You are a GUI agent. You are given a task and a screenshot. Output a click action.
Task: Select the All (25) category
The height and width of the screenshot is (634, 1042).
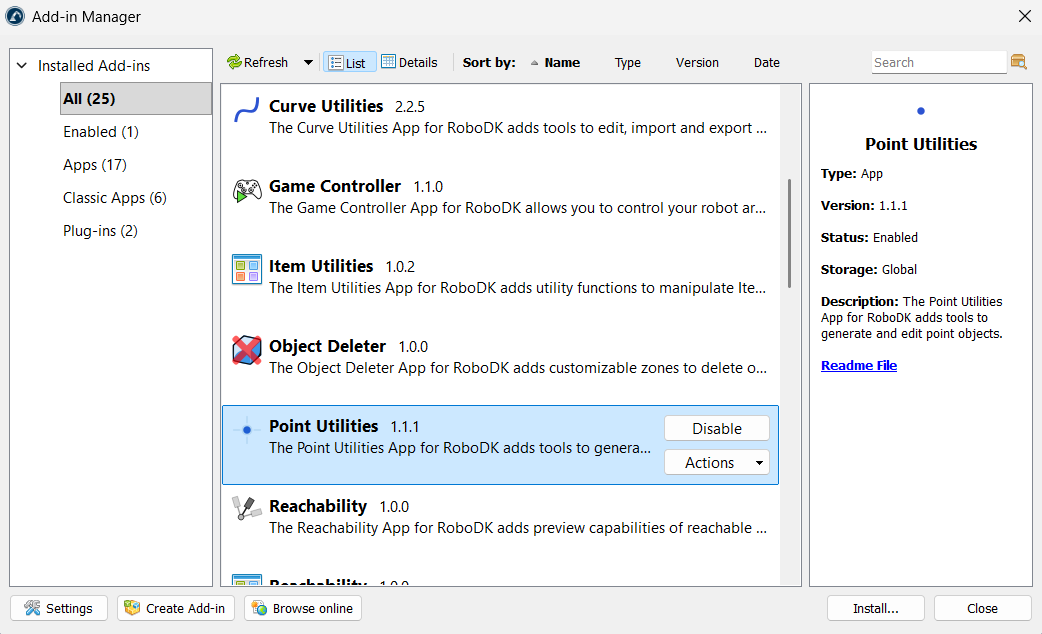pyautogui.click(x=136, y=98)
